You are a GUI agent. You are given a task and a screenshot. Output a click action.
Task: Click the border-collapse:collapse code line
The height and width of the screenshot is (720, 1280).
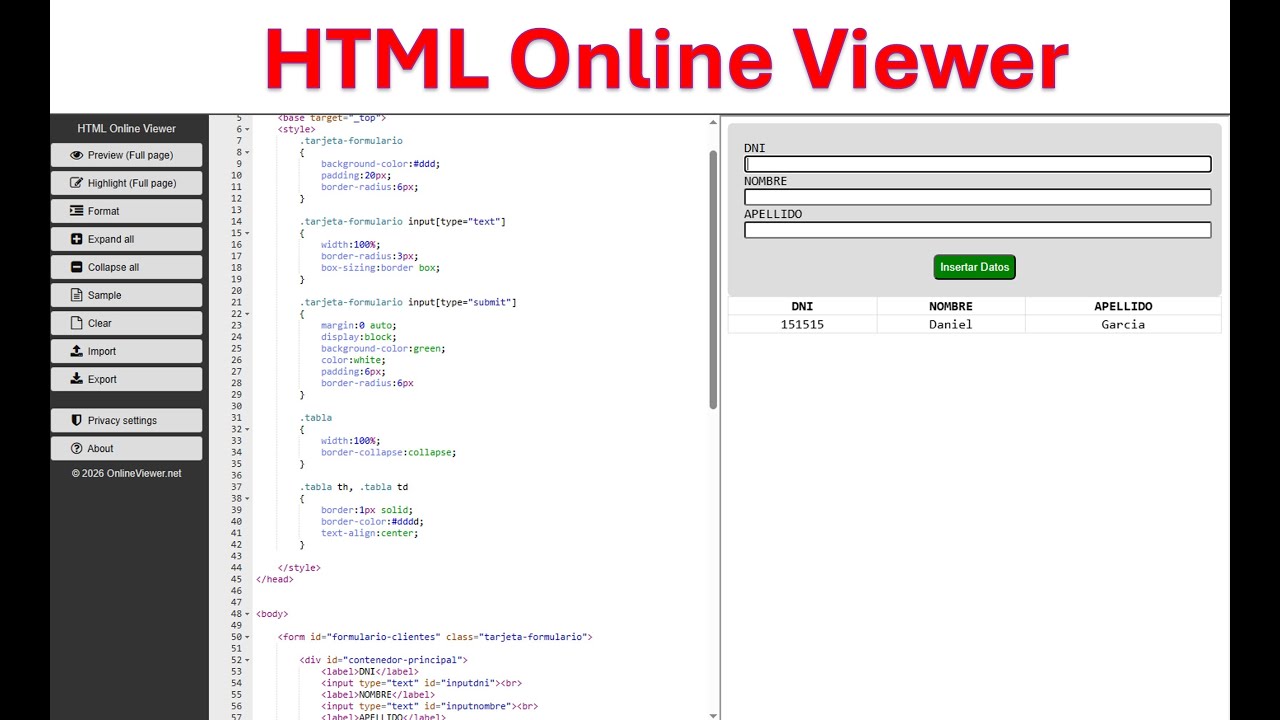pos(388,452)
